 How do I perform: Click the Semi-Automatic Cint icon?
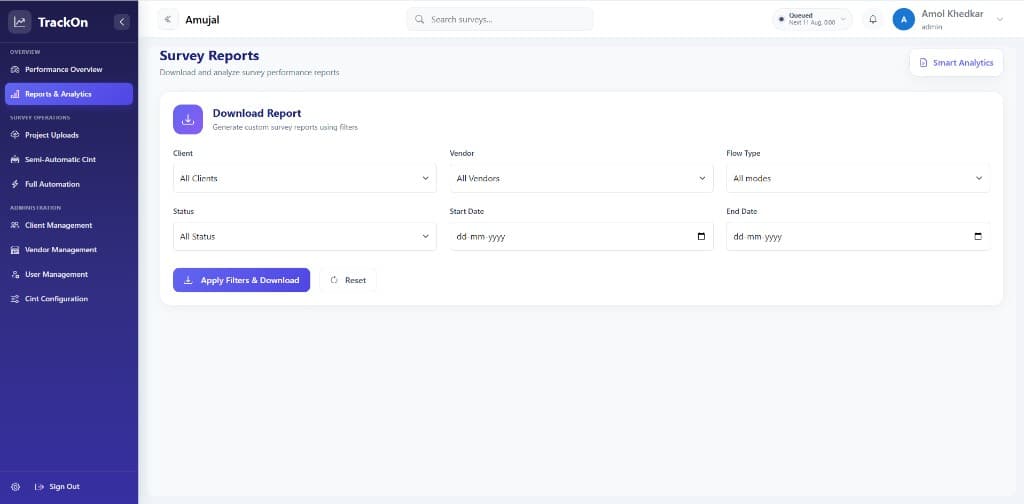pos(16,159)
